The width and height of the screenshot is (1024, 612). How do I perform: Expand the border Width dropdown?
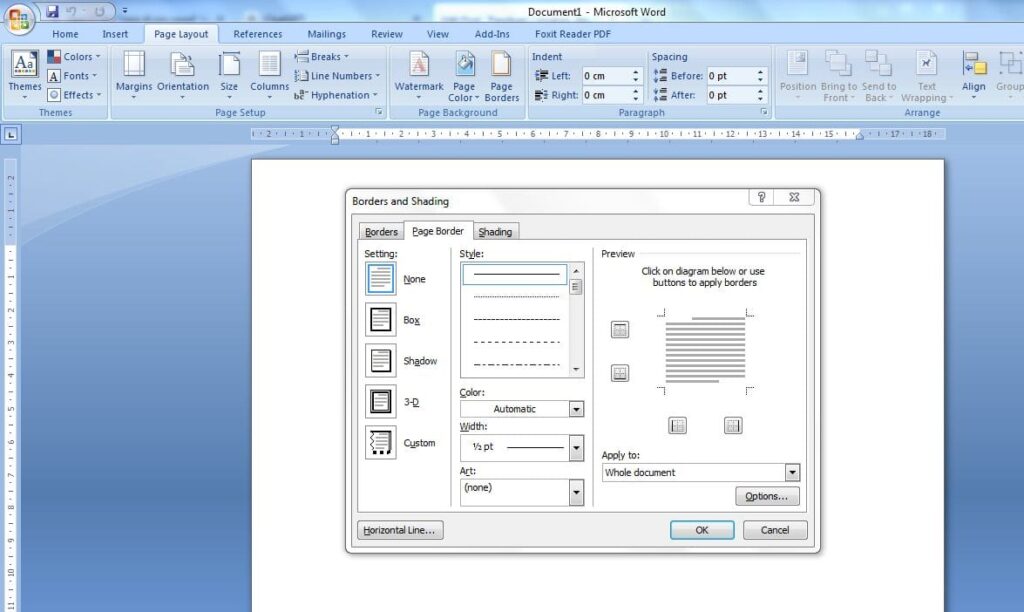coord(576,448)
